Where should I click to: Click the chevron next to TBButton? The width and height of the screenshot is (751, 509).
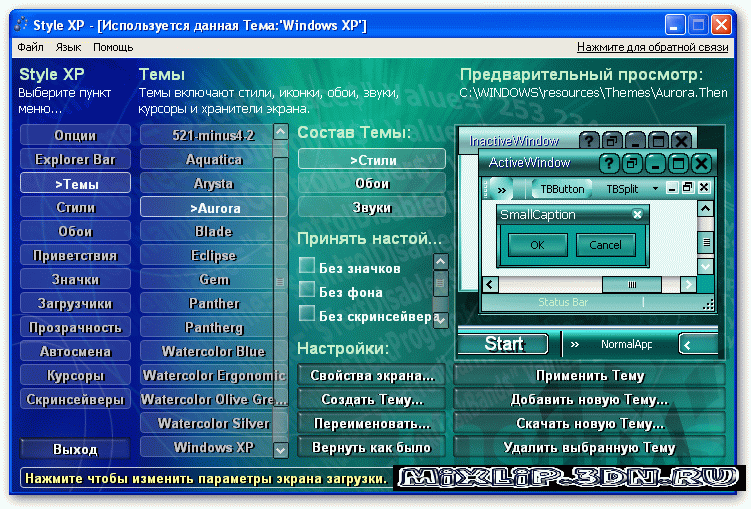point(501,190)
